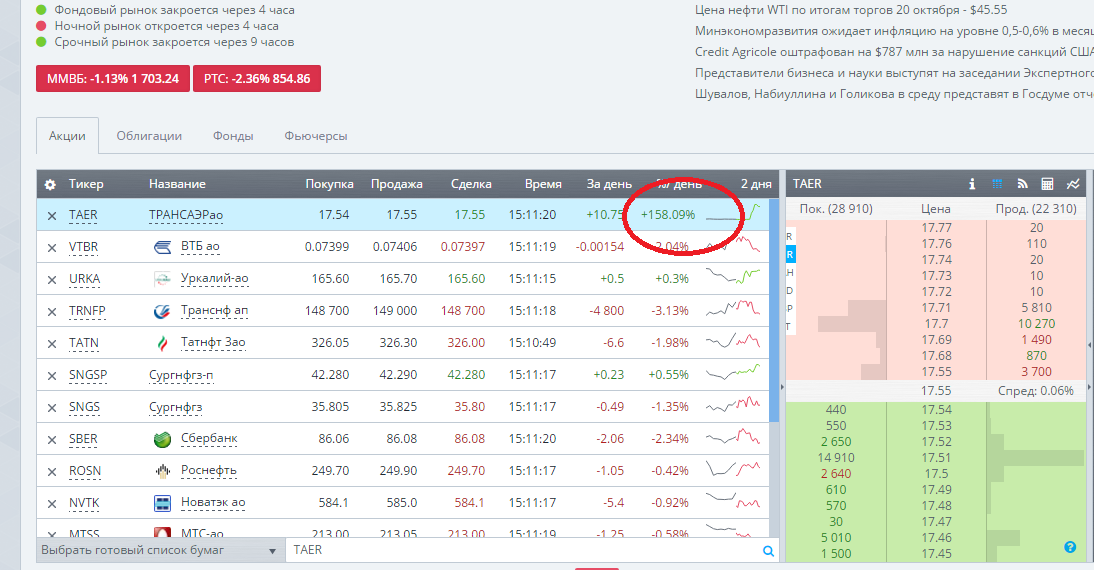Open the calculator icon in TAER panel
The image size is (1094, 570).
1047,184
